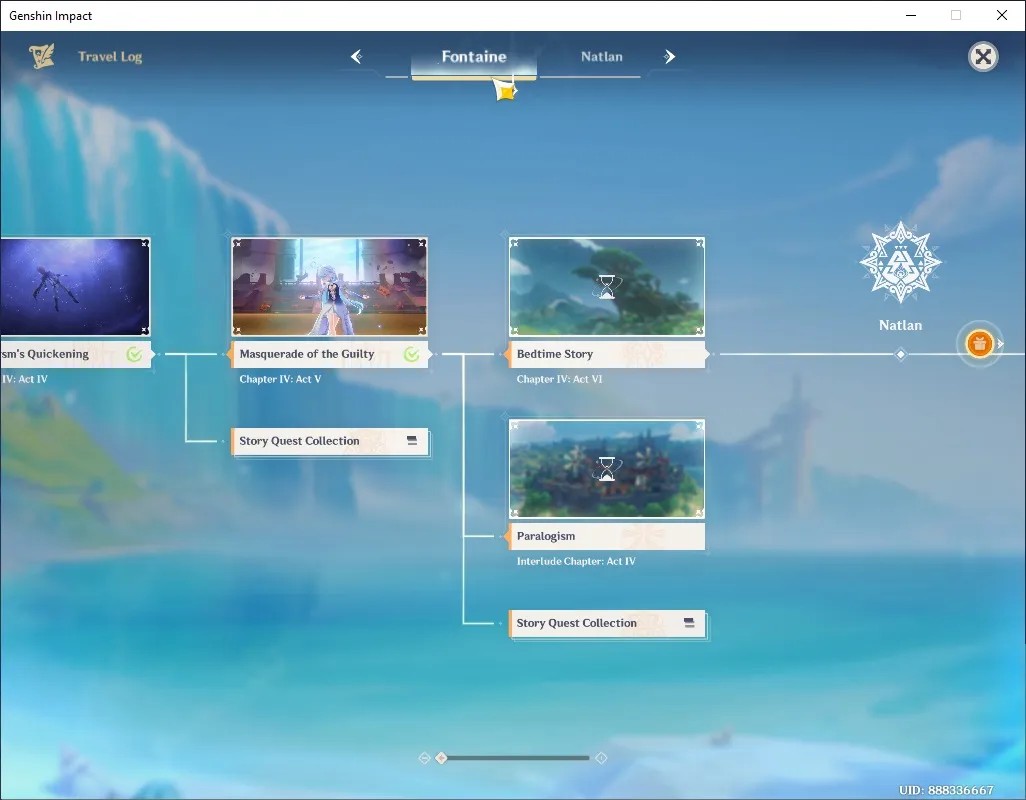The image size is (1026, 800).
Task: Expand Story Quest Collection under Paralogism
Action: 607,623
